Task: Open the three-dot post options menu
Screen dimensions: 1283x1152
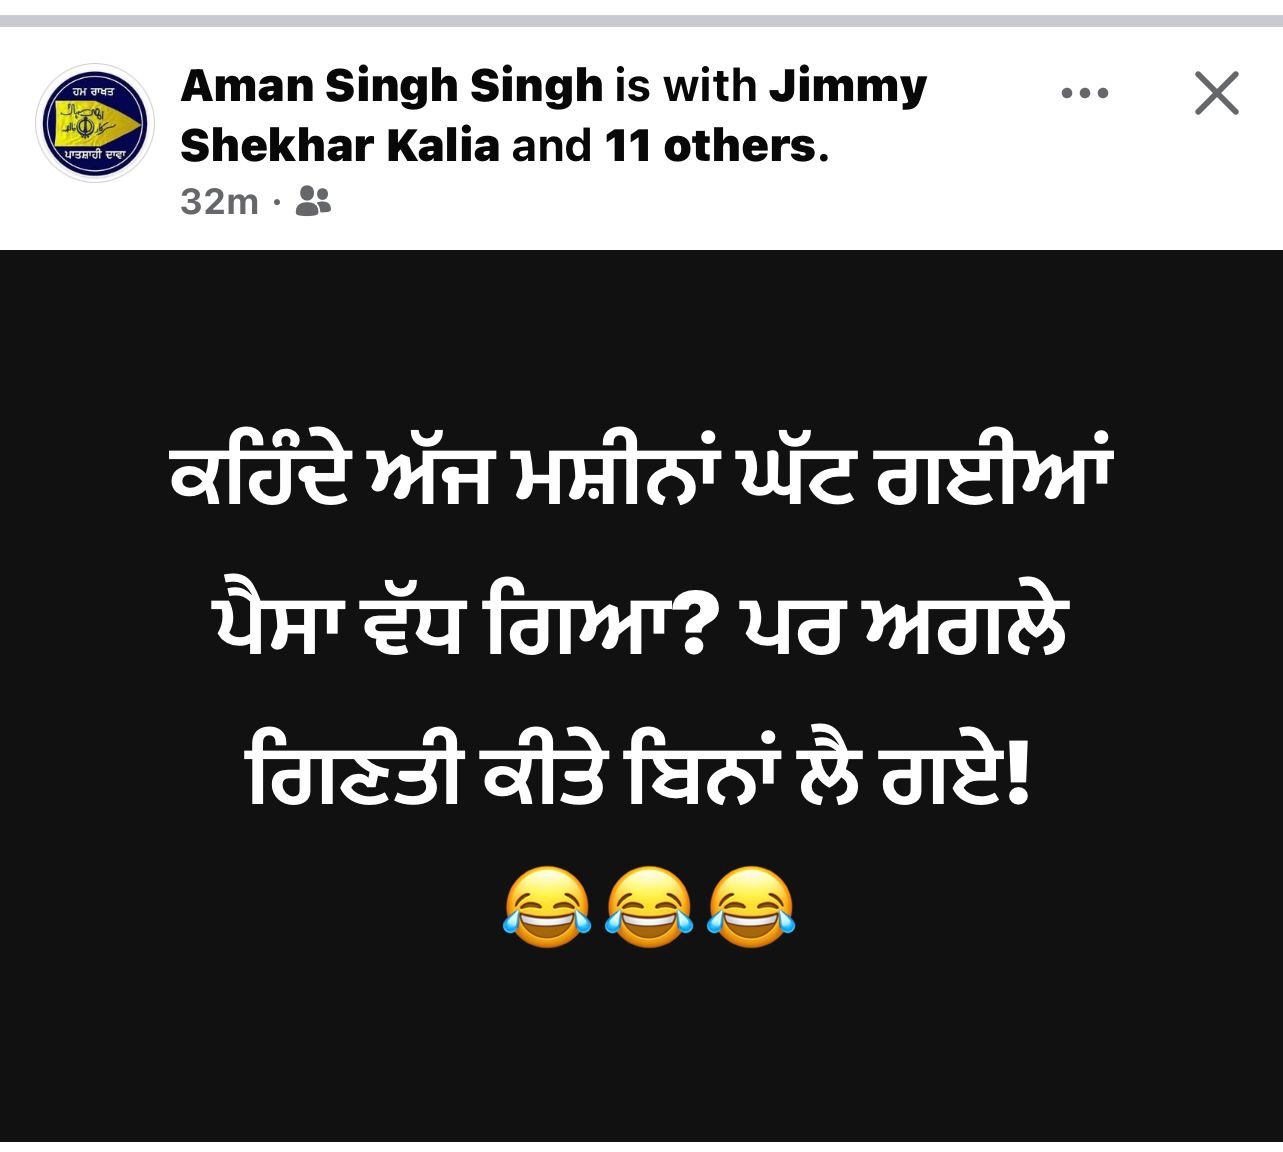Action: point(1085,94)
